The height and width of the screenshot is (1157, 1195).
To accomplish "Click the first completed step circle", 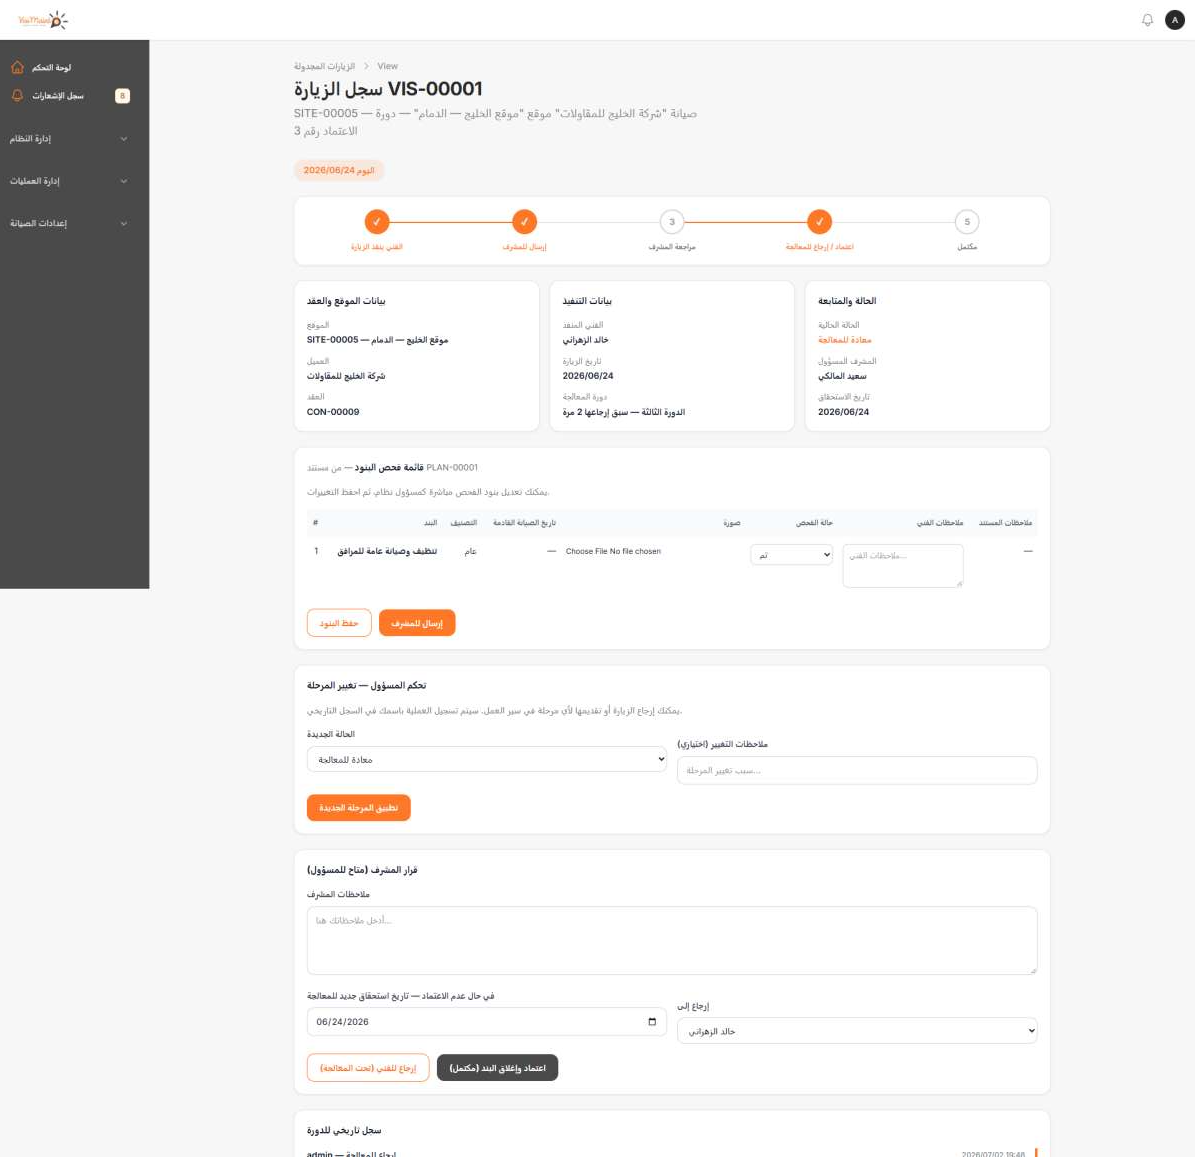I will [376, 222].
